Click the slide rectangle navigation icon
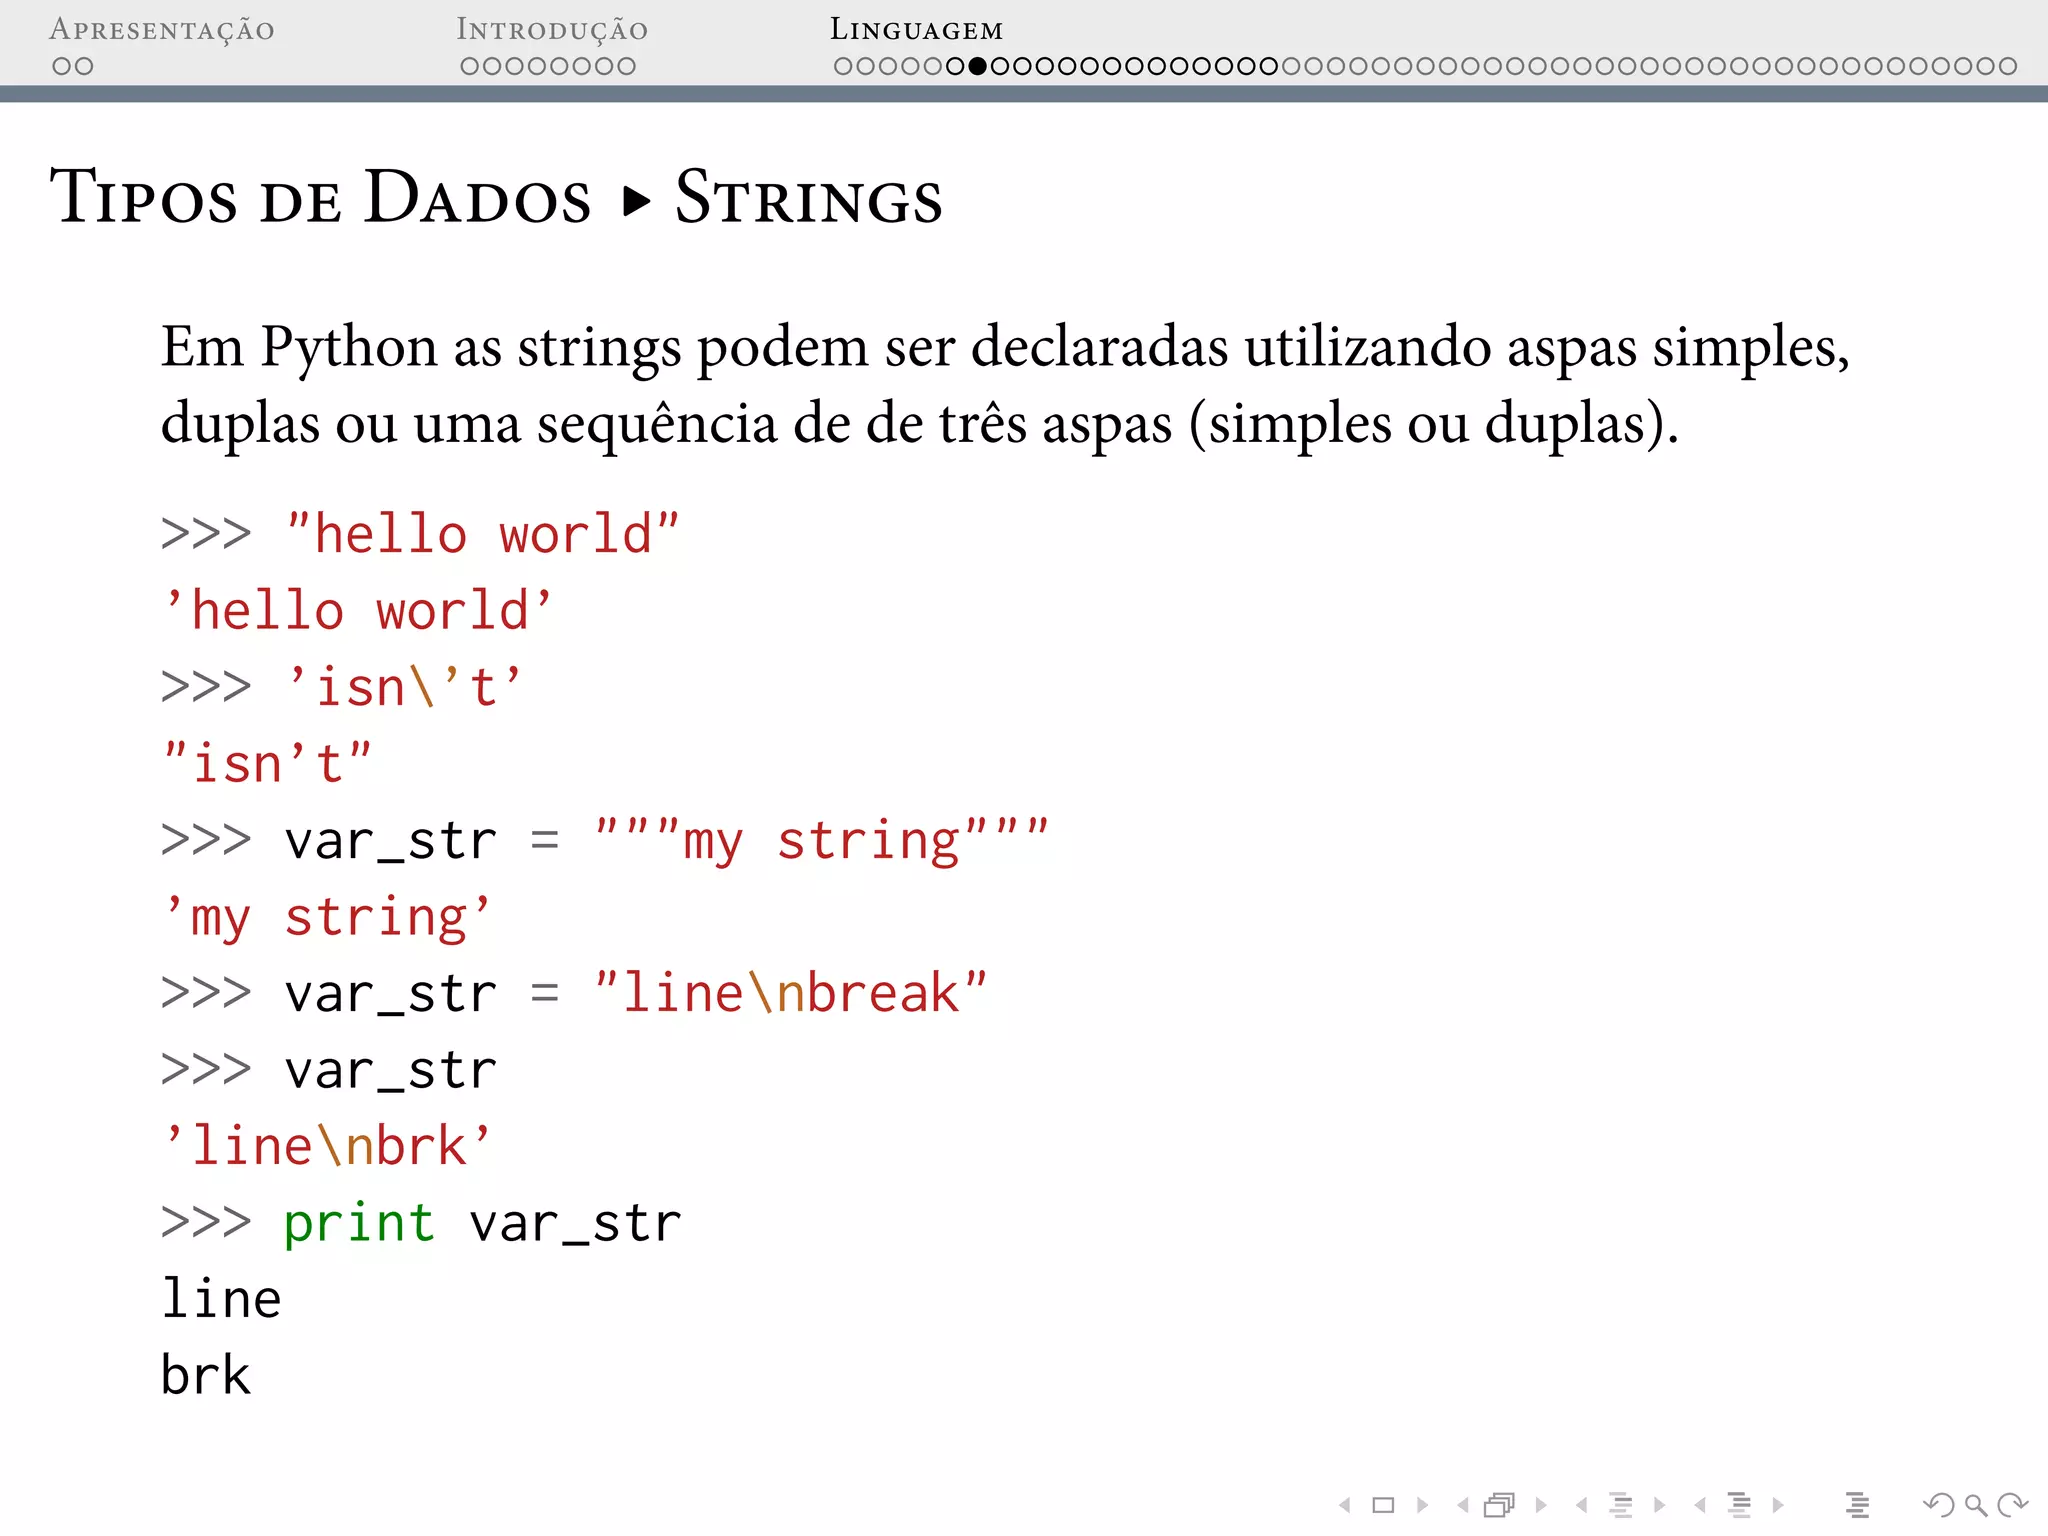 coord(1384,1504)
